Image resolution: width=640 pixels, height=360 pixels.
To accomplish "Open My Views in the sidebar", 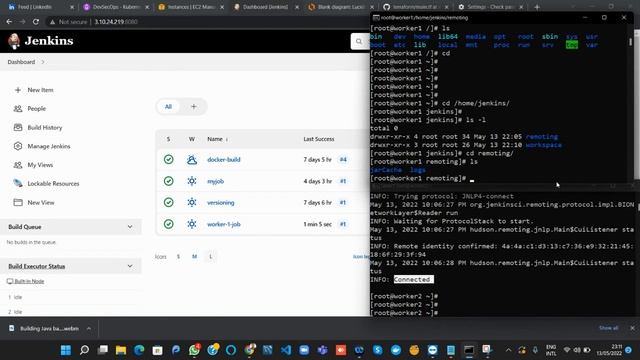I will 40,165.
